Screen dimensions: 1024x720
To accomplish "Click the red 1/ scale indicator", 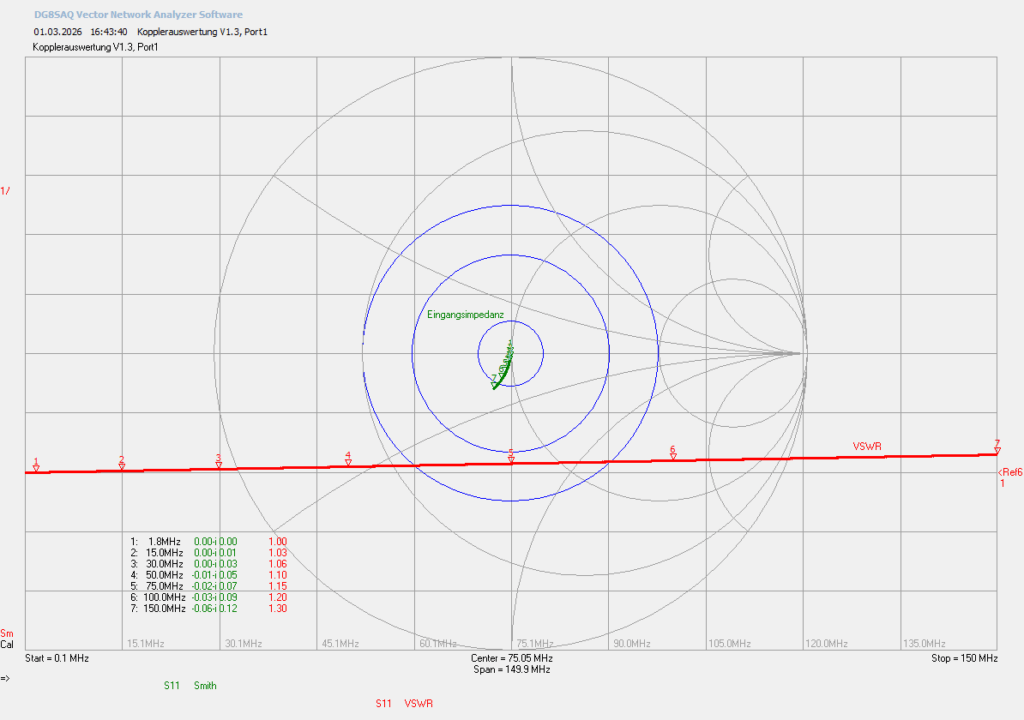I will pos(5,191).
